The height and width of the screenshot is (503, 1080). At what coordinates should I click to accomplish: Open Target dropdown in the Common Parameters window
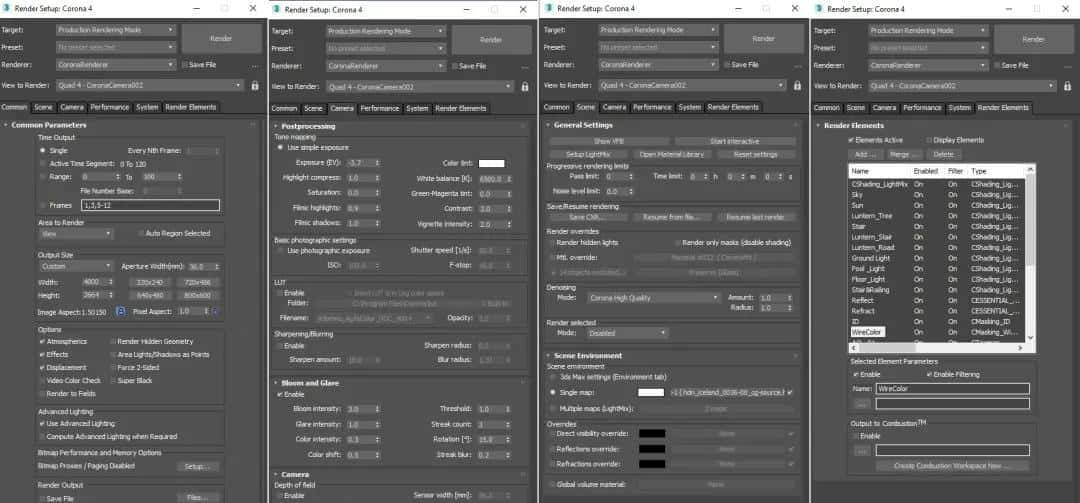click(x=116, y=30)
